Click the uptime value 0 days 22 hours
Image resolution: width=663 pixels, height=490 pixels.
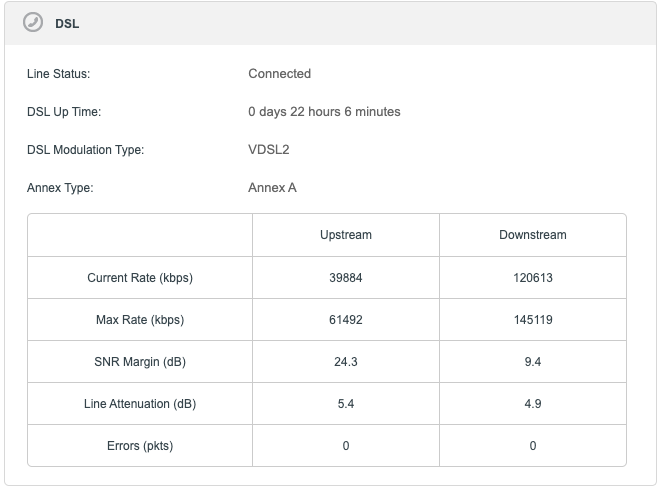(x=324, y=112)
